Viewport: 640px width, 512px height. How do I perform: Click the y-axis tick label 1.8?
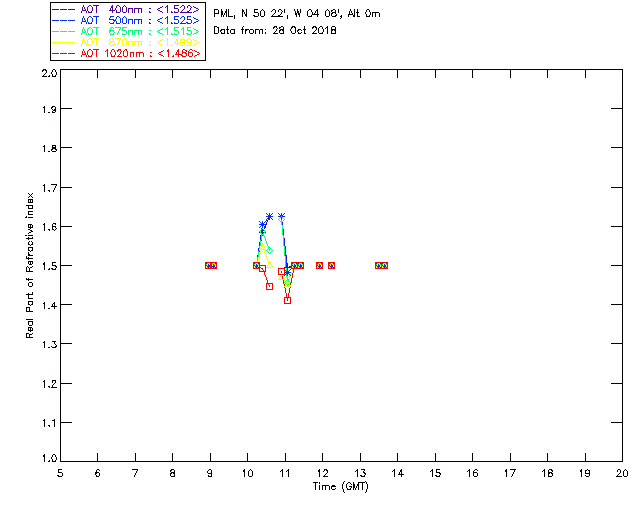pyautogui.click(x=49, y=148)
